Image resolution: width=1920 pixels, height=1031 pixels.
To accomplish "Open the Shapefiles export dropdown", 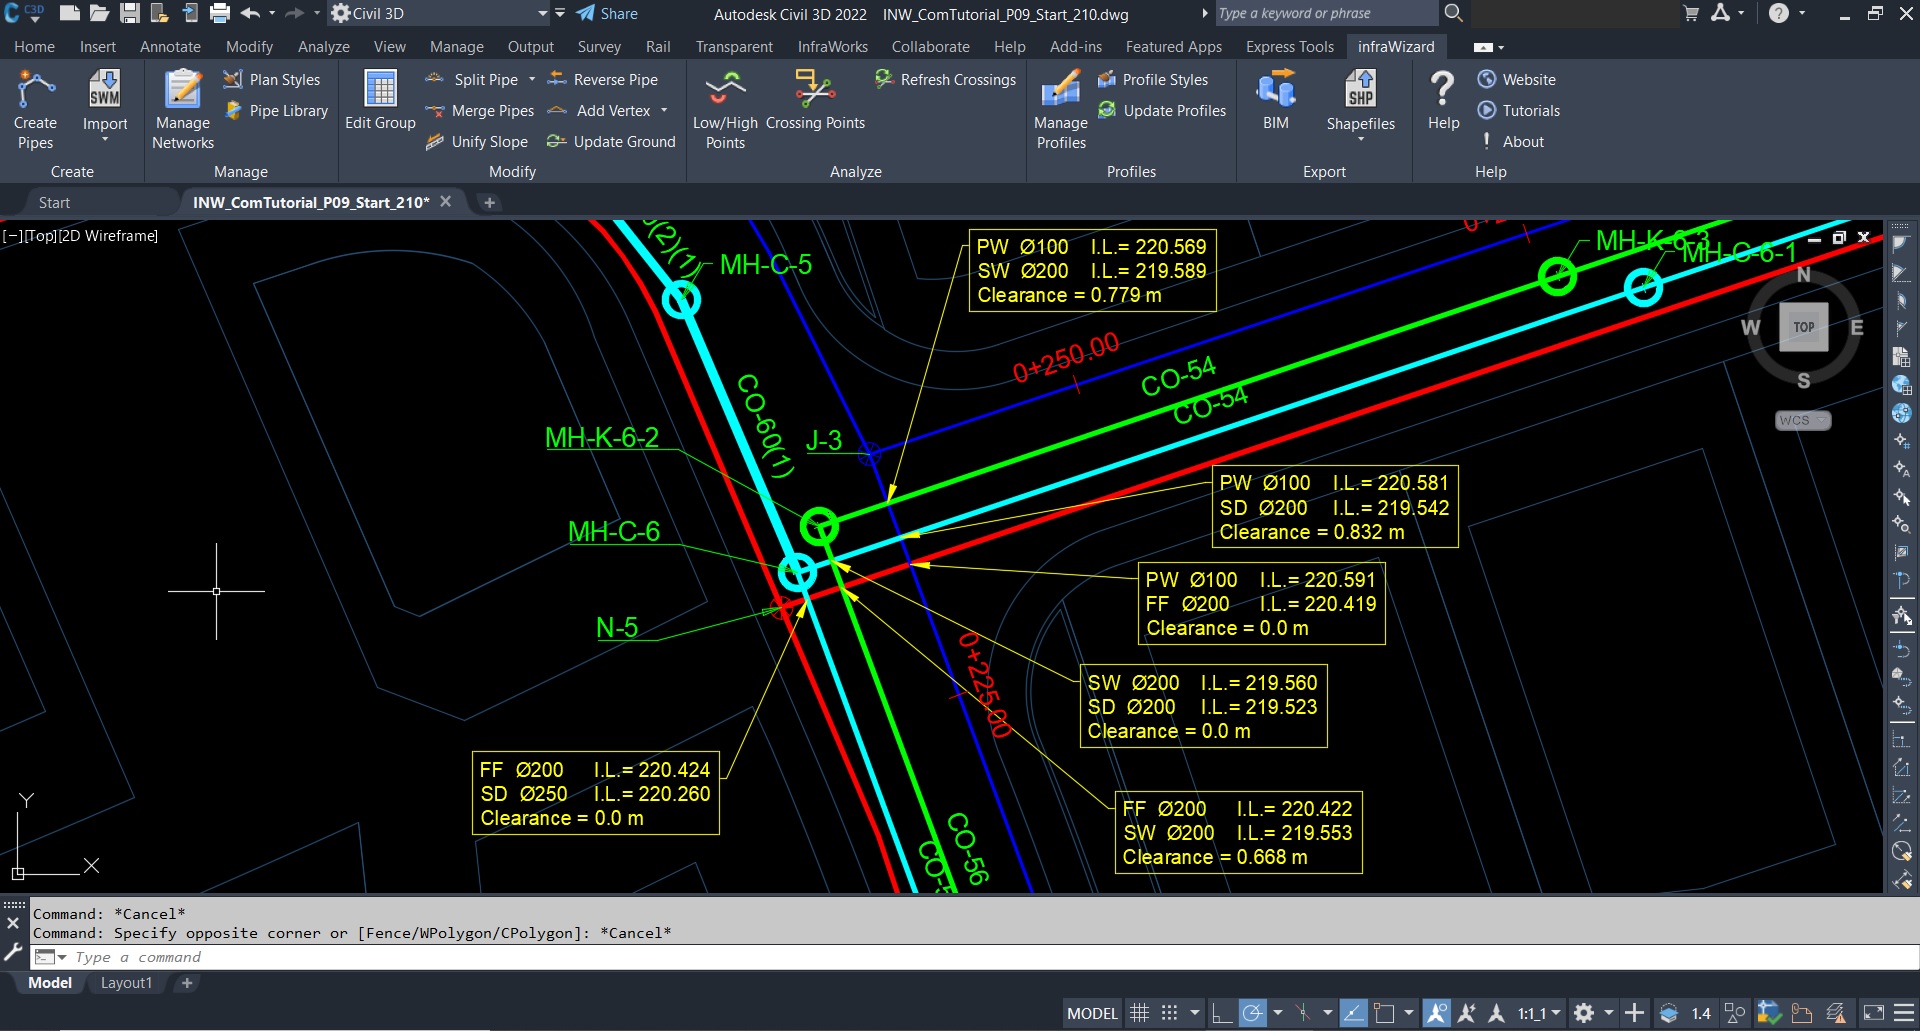I will point(1360,139).
